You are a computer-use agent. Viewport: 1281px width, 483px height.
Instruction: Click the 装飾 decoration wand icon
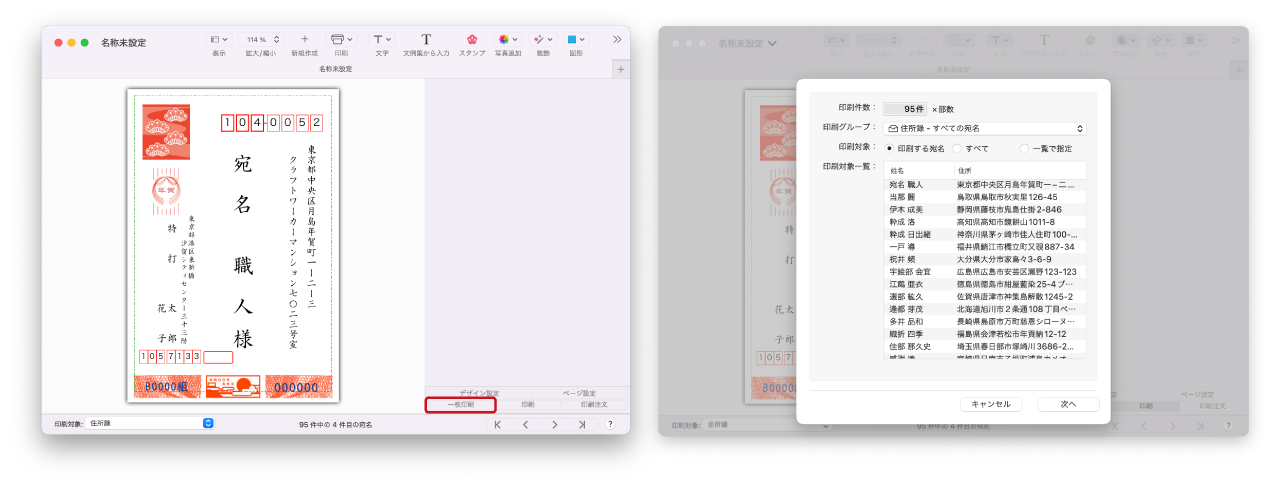pos(542,40)
